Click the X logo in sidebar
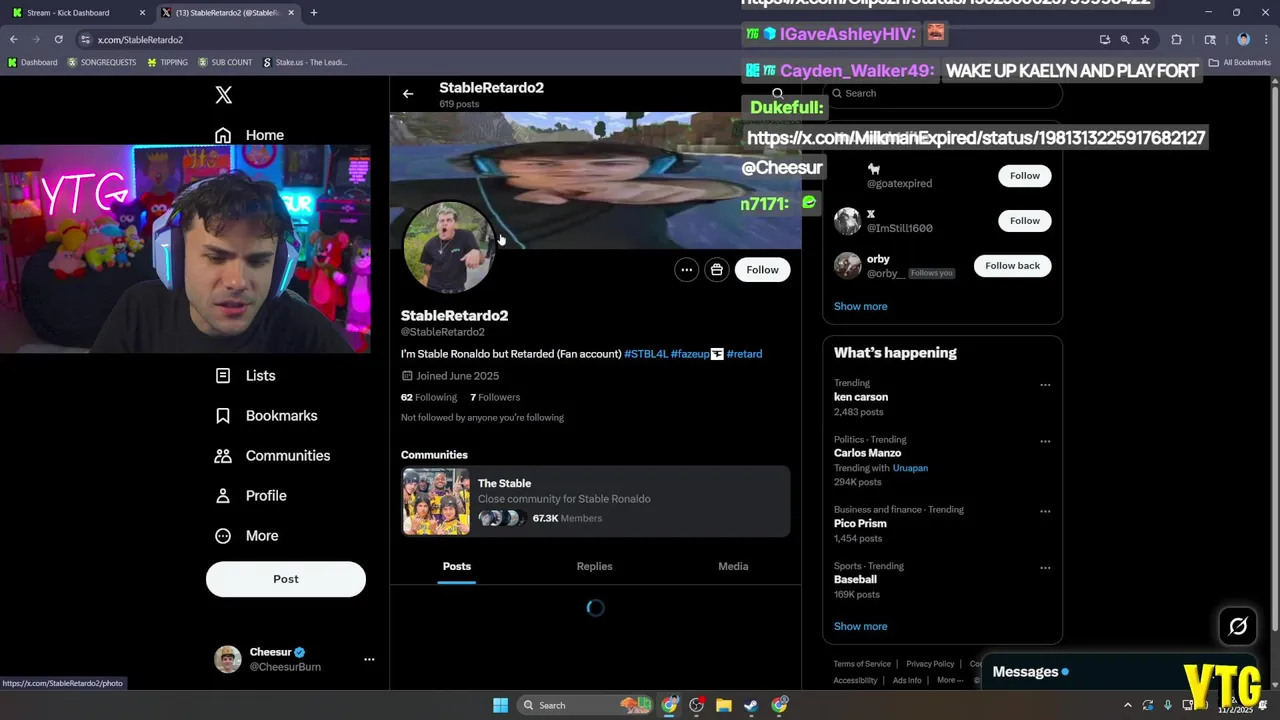This screenshot has height=720, width=1280. 224,95
